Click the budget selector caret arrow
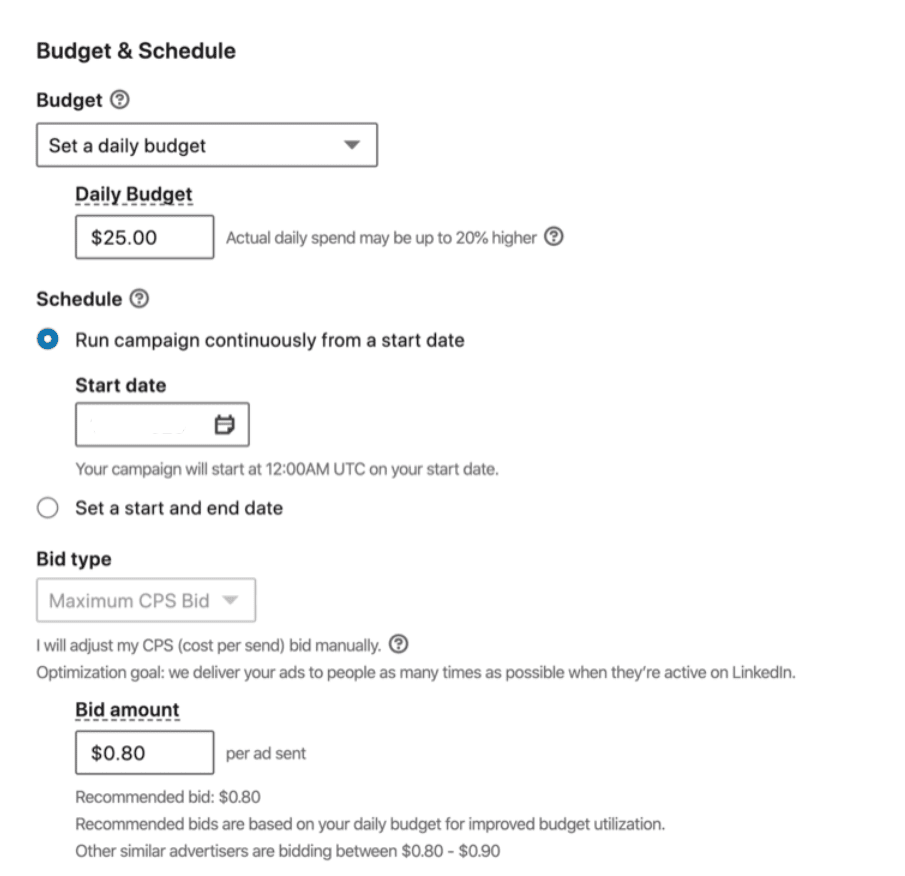 [x=354, y=144]
